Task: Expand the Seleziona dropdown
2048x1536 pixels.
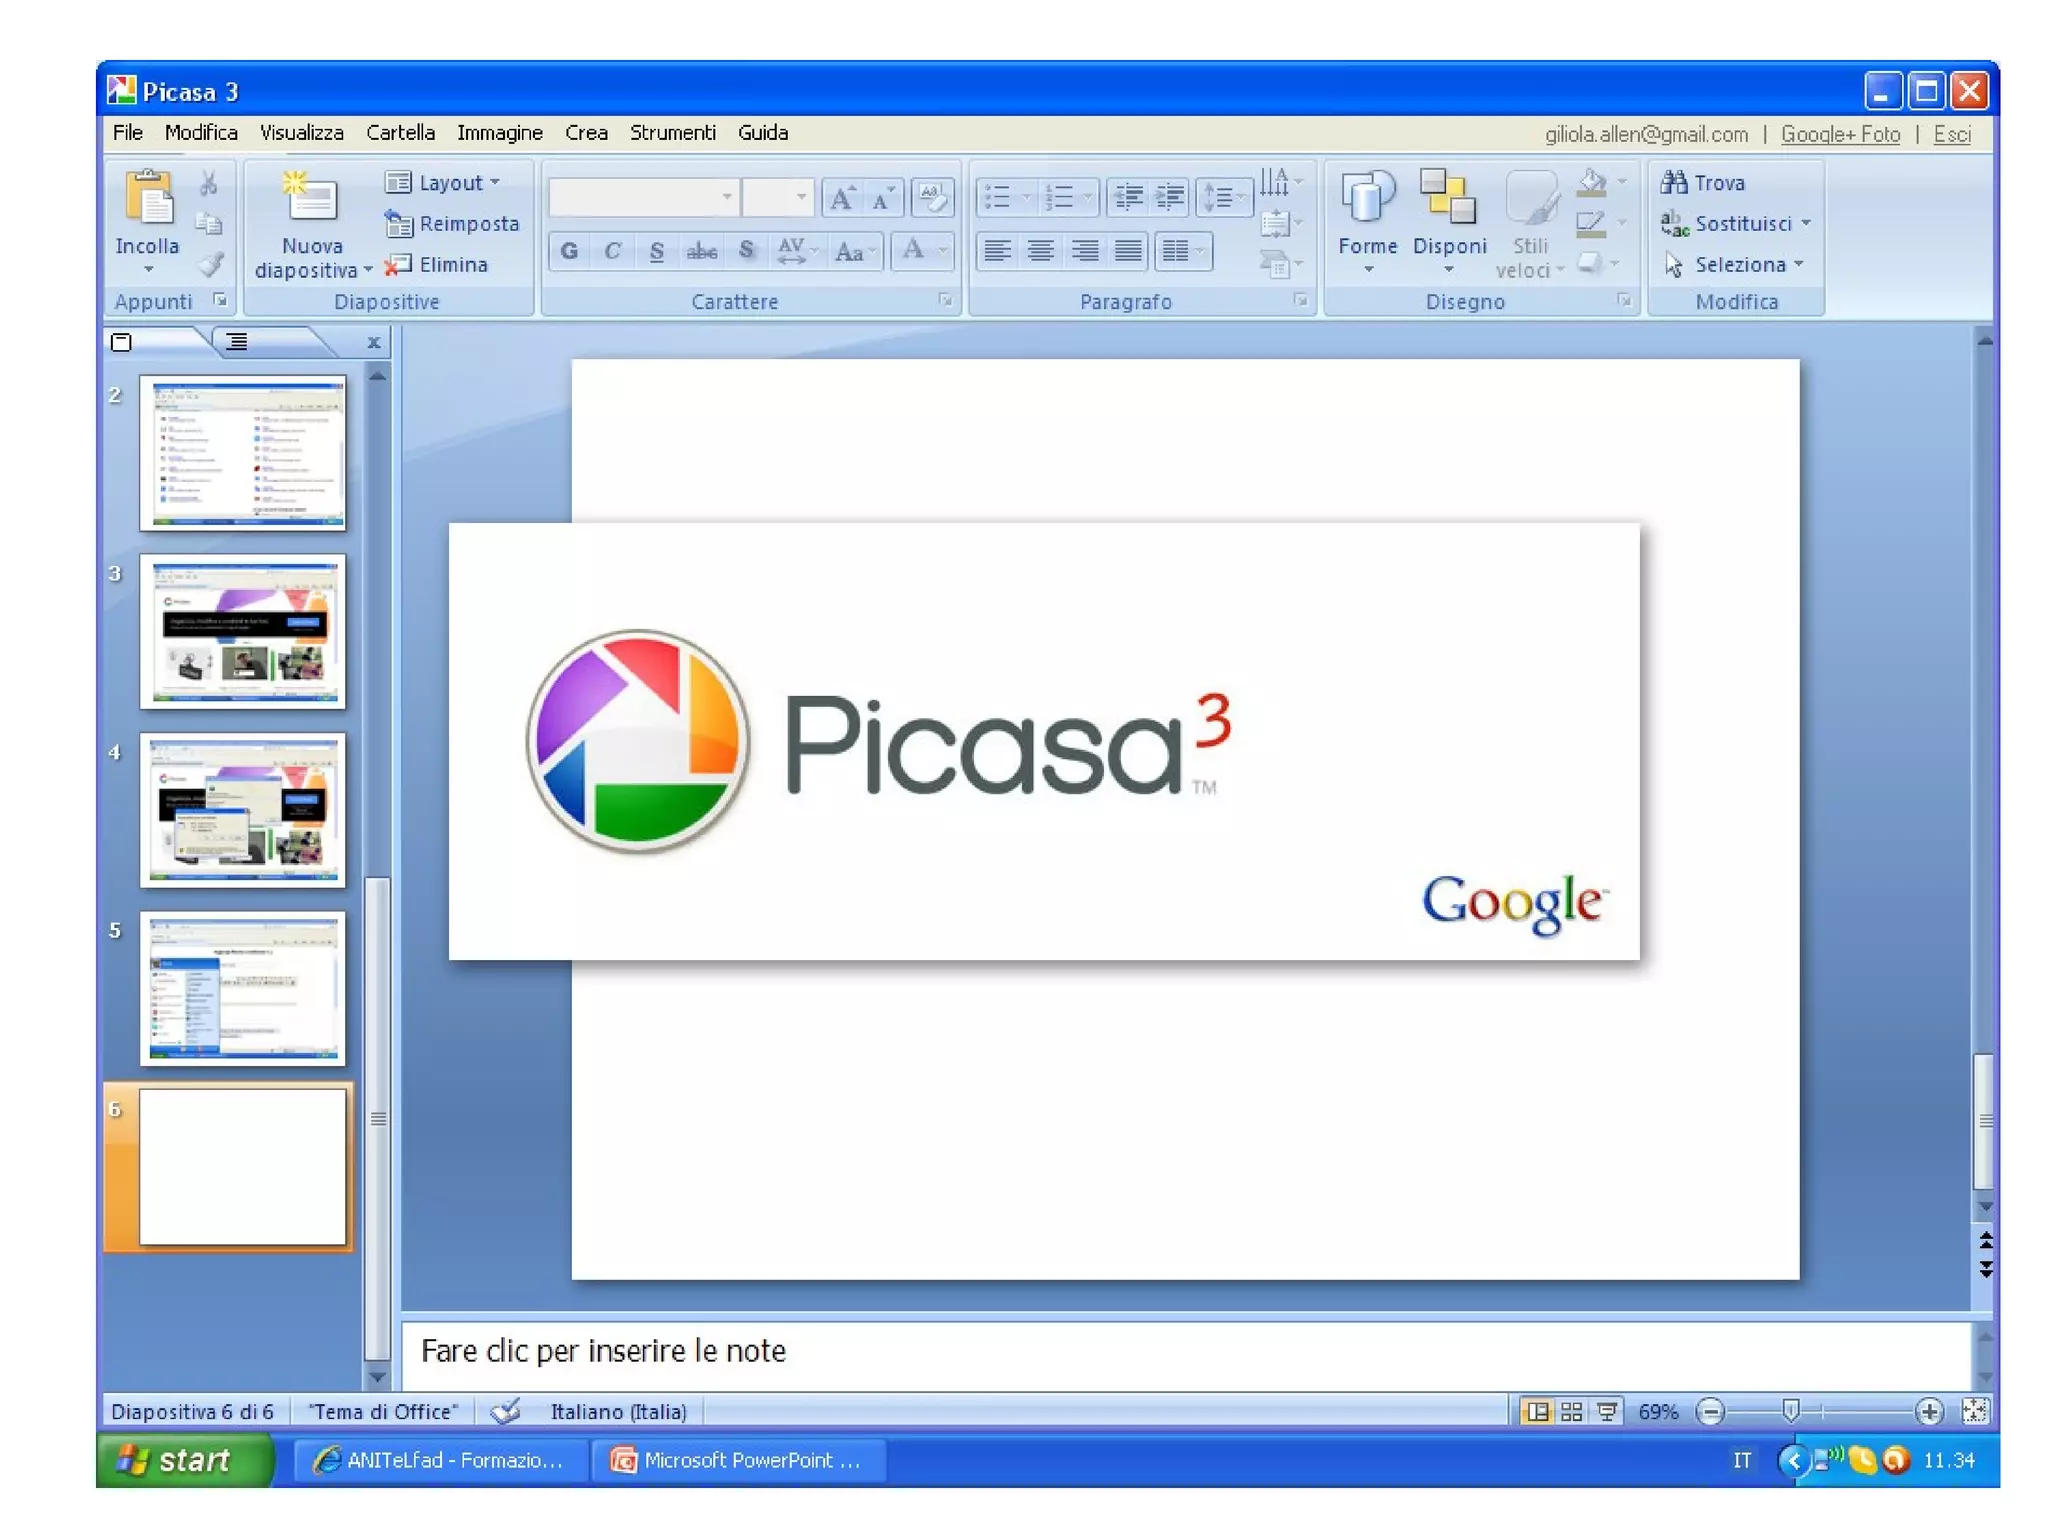Action: tap(1799, 264)
